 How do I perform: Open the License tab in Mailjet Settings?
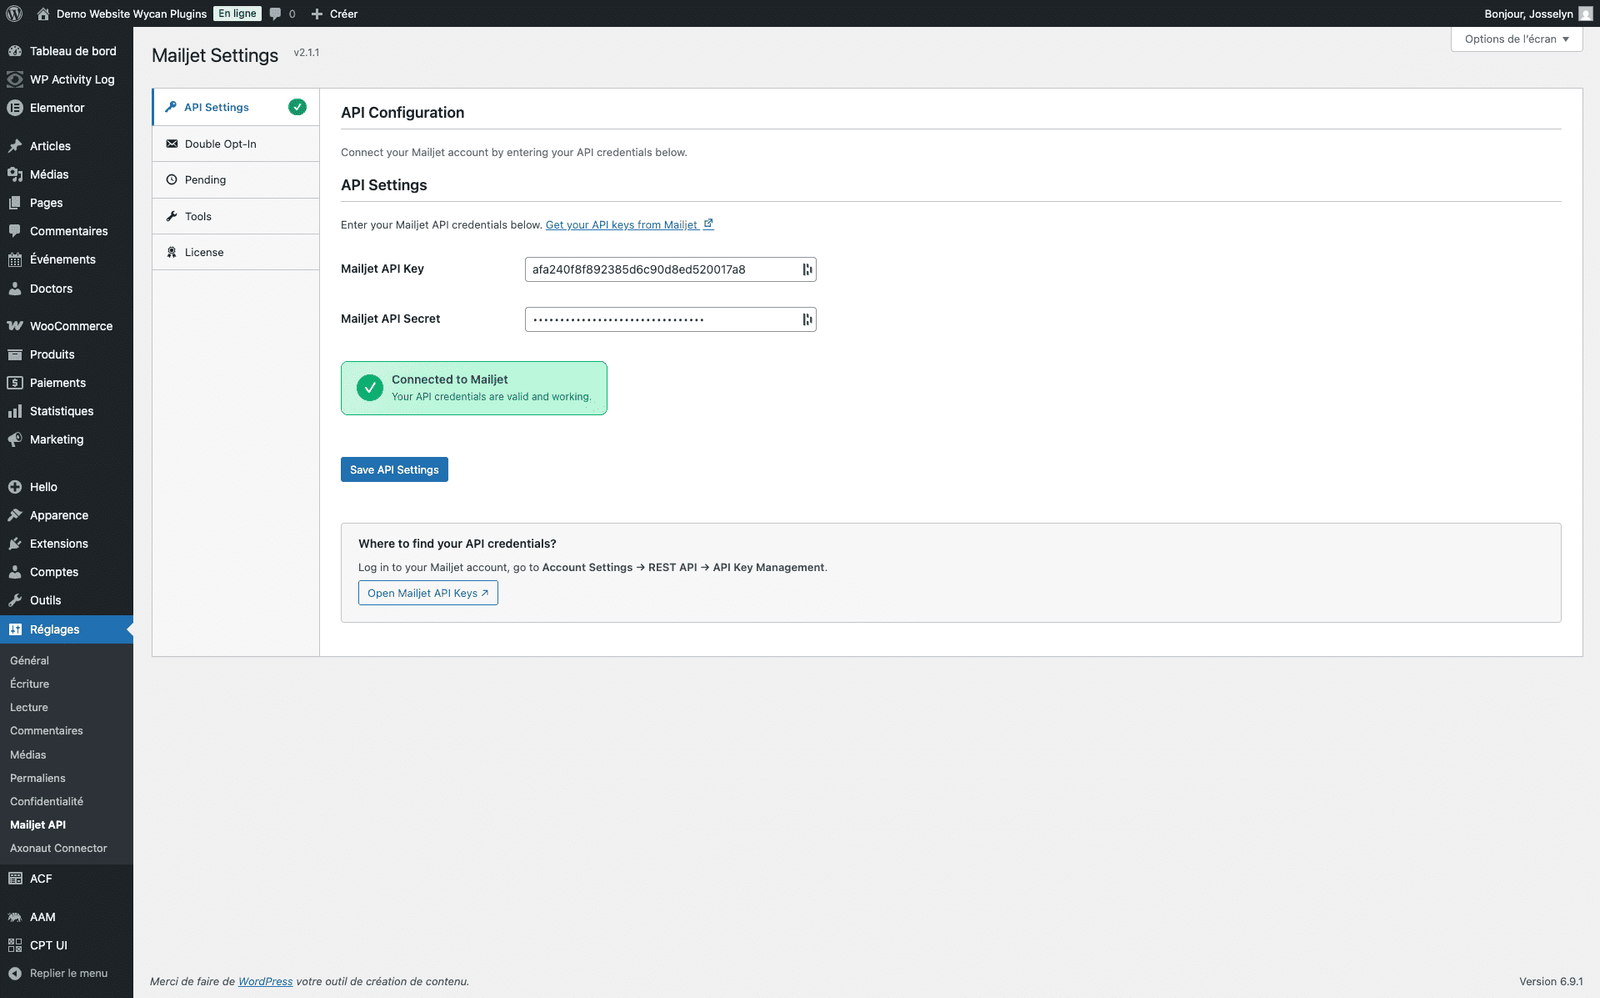(204, 252)
